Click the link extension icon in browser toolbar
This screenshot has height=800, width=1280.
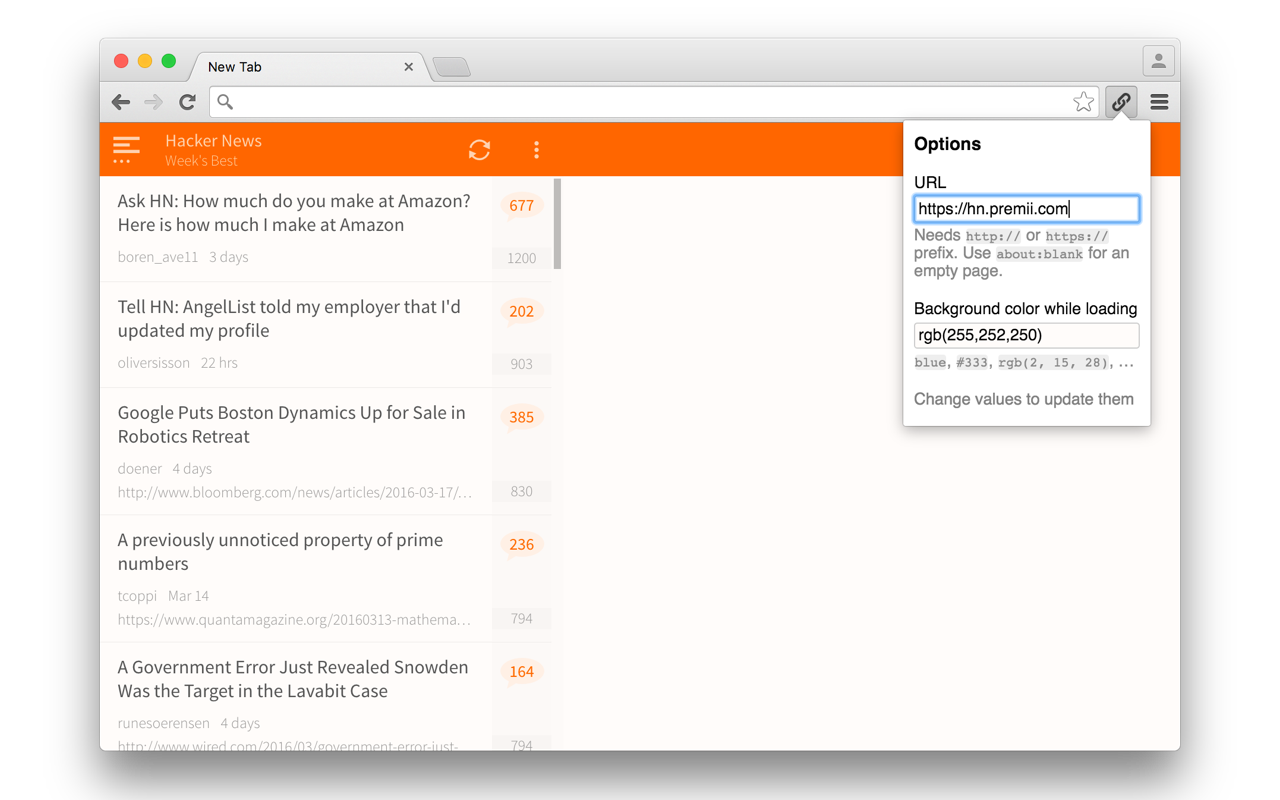coord(1120,101)
